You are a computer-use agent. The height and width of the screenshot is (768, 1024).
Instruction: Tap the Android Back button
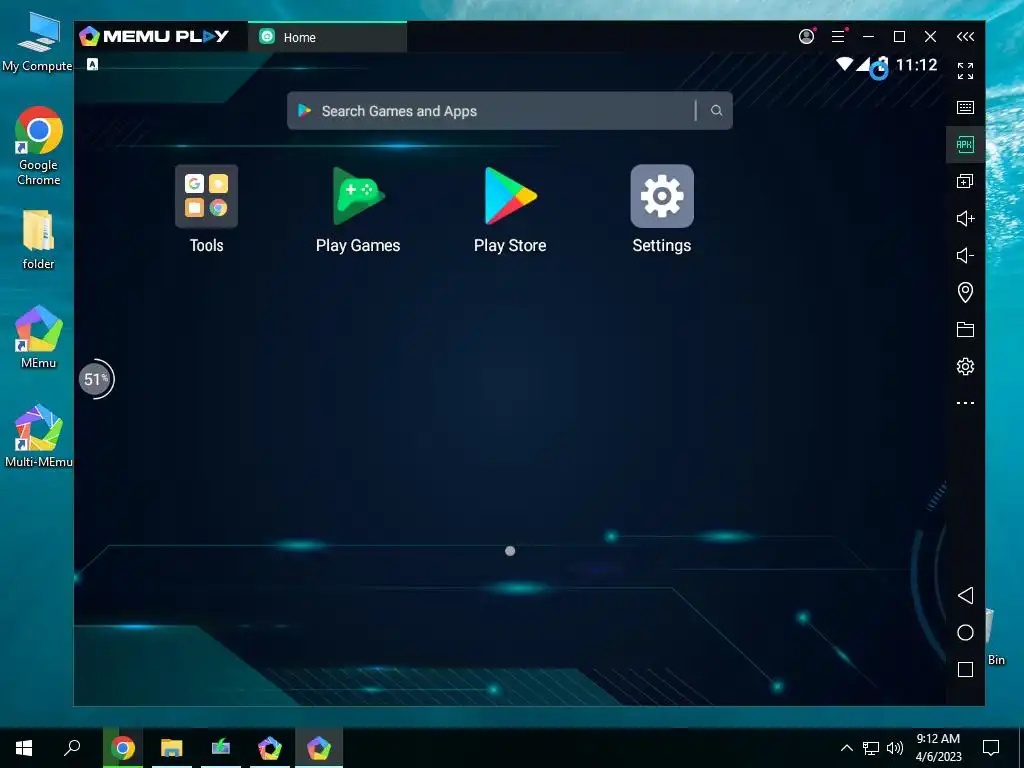(965, 595)
